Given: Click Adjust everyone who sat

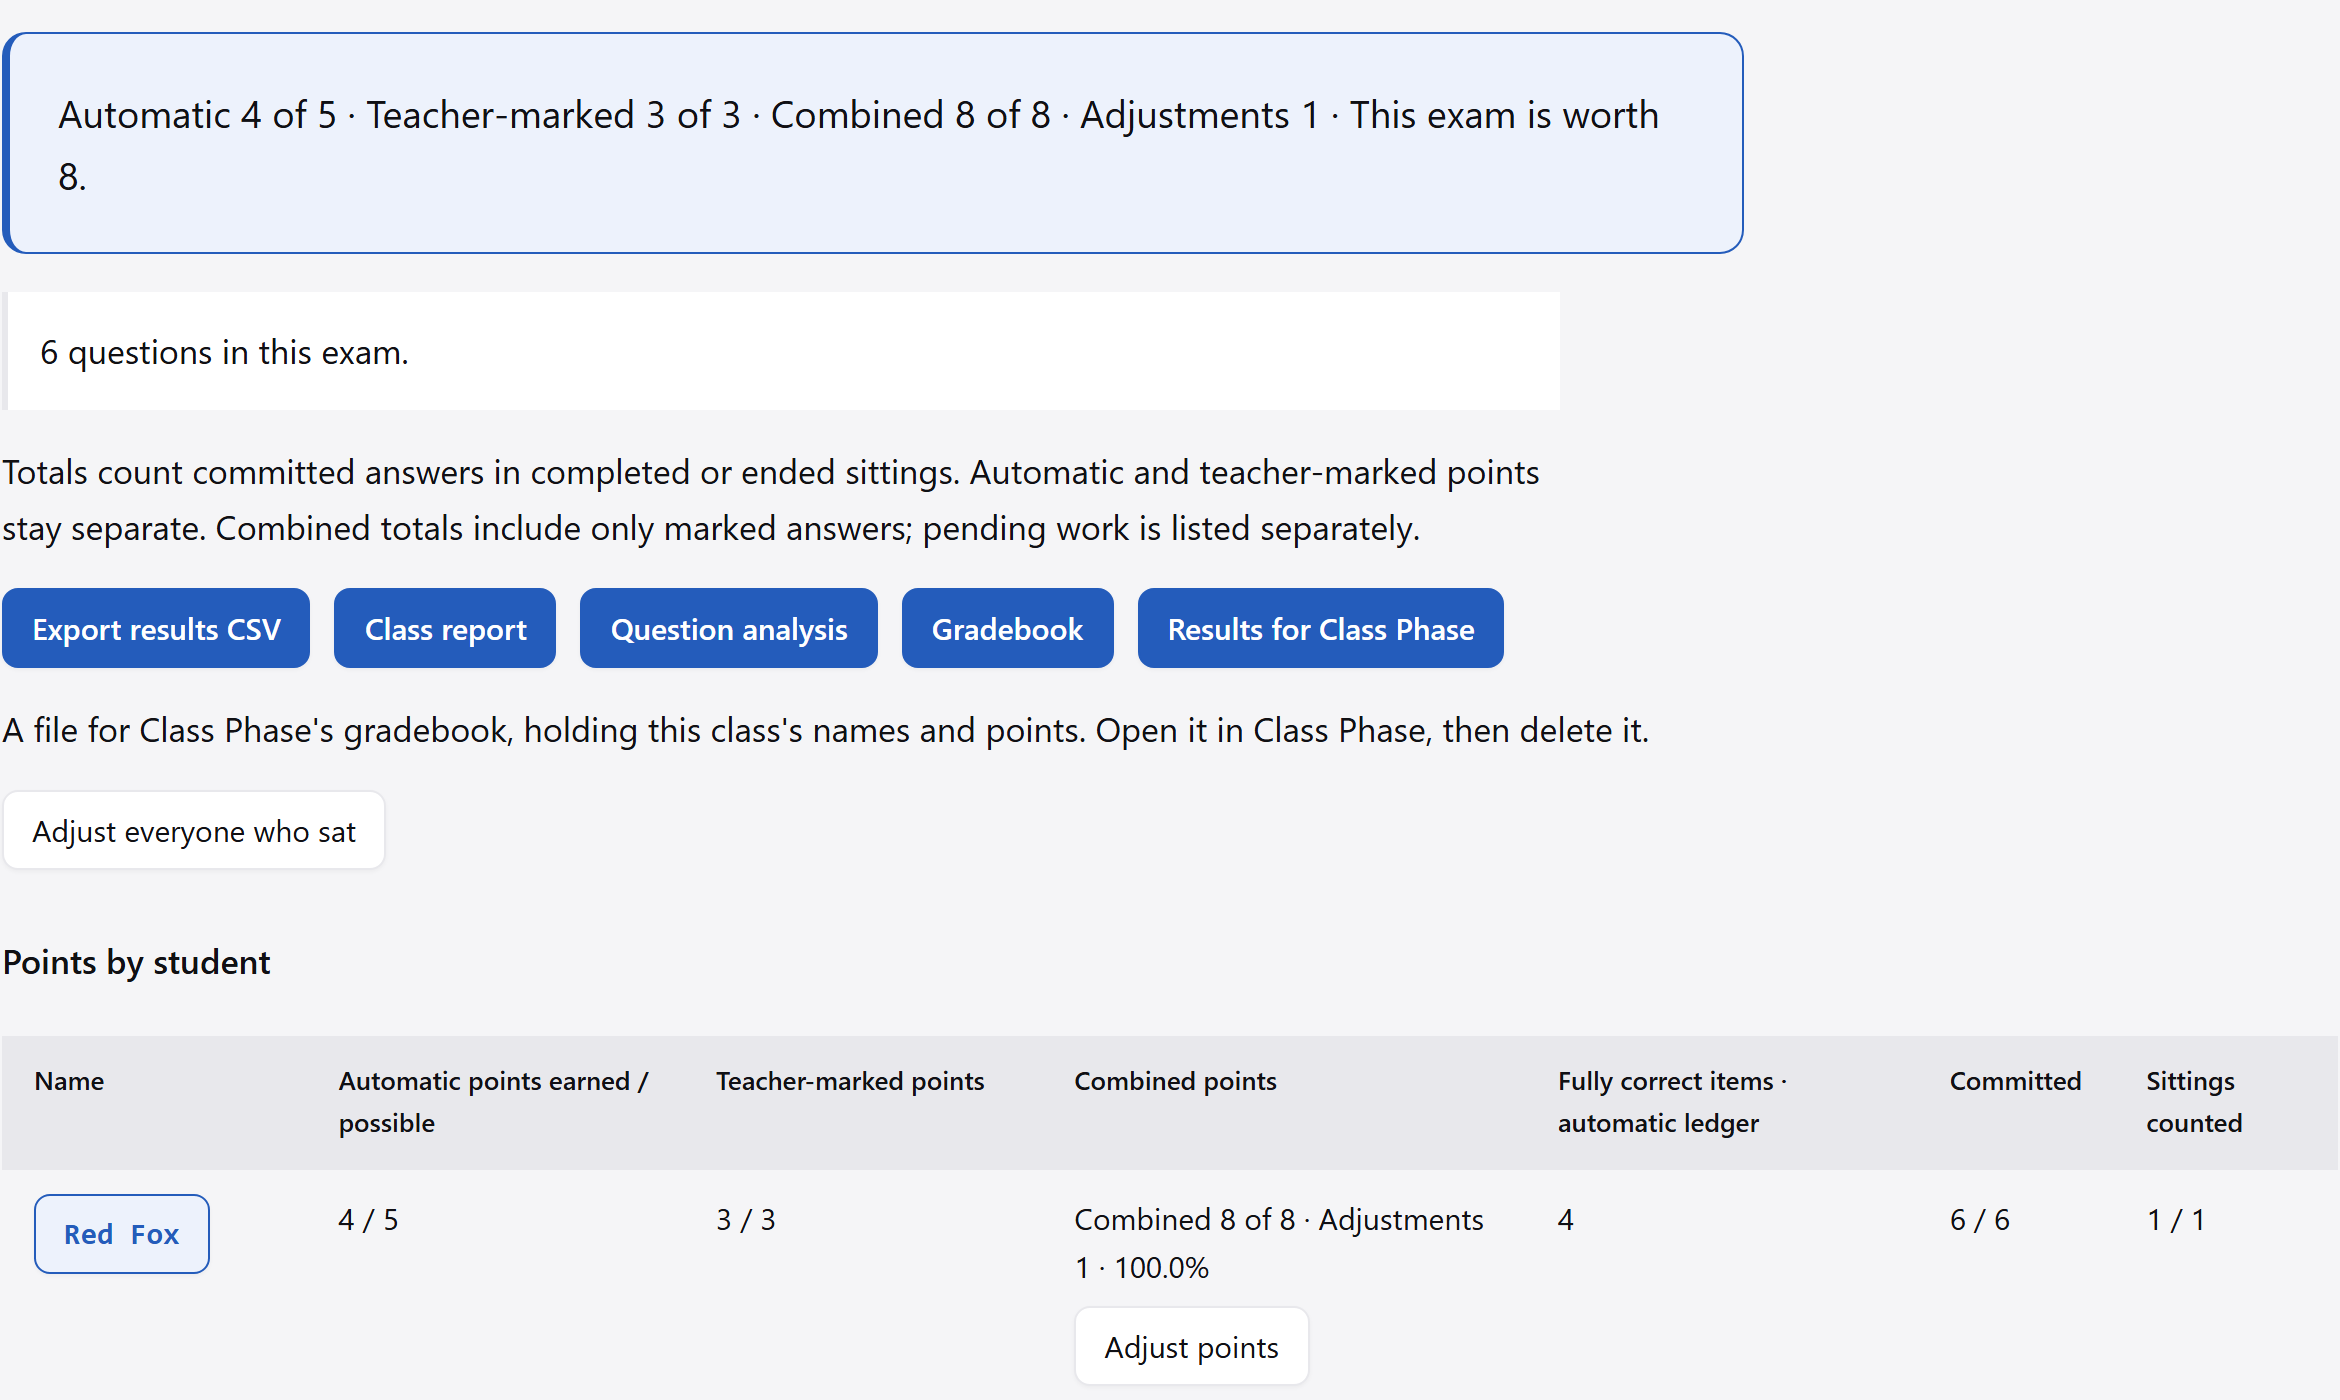Looking at the screenshot, I should [x=194, y=831].
